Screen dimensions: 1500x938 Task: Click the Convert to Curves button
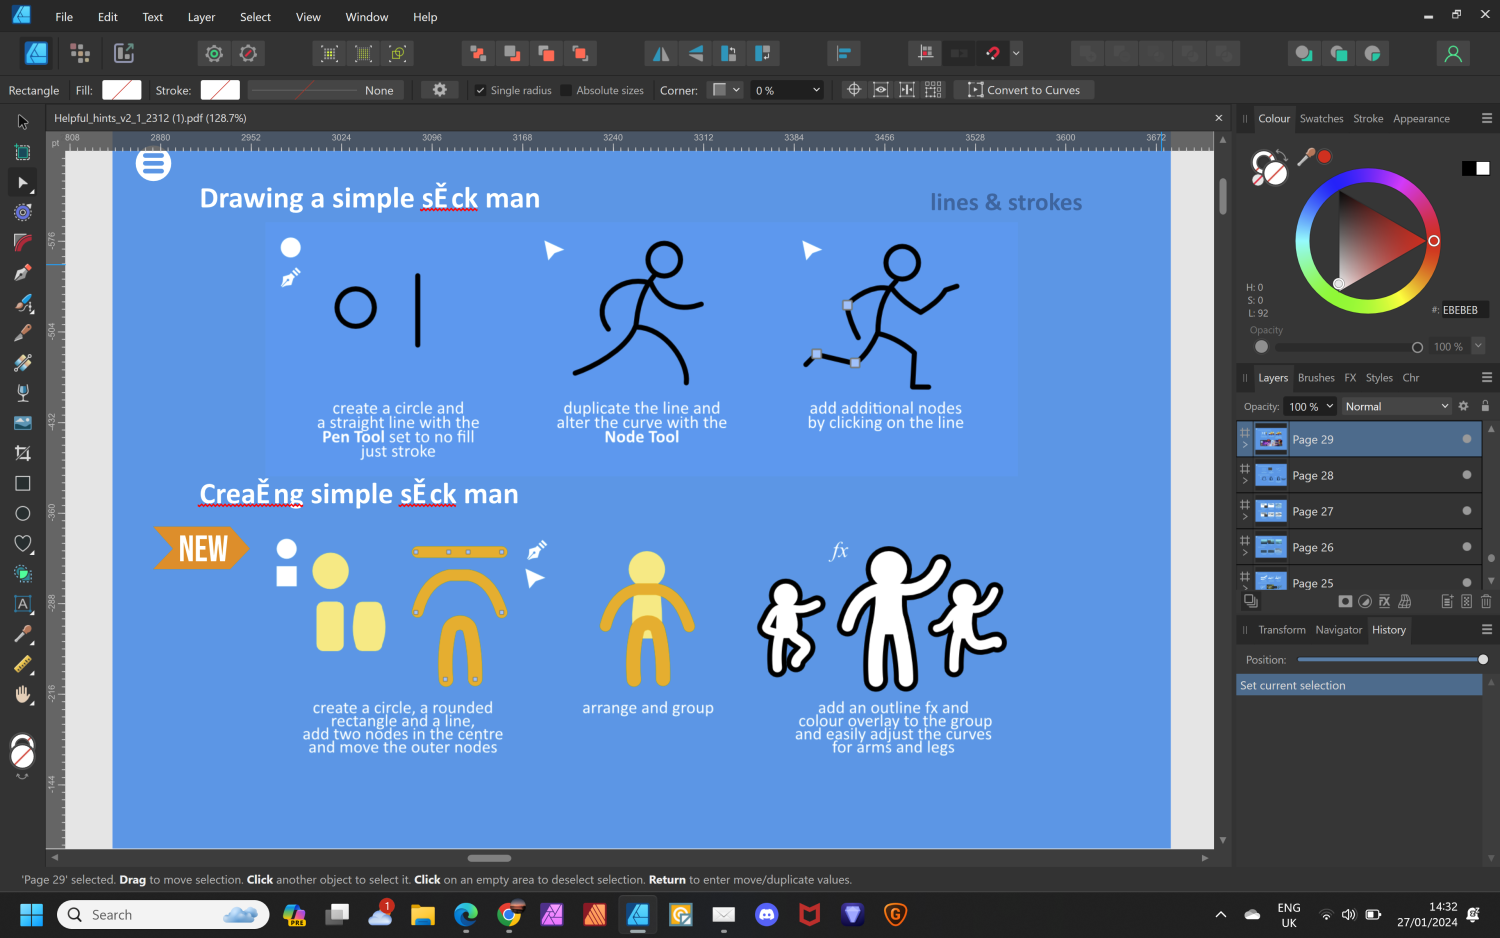tap(1024, 90)
